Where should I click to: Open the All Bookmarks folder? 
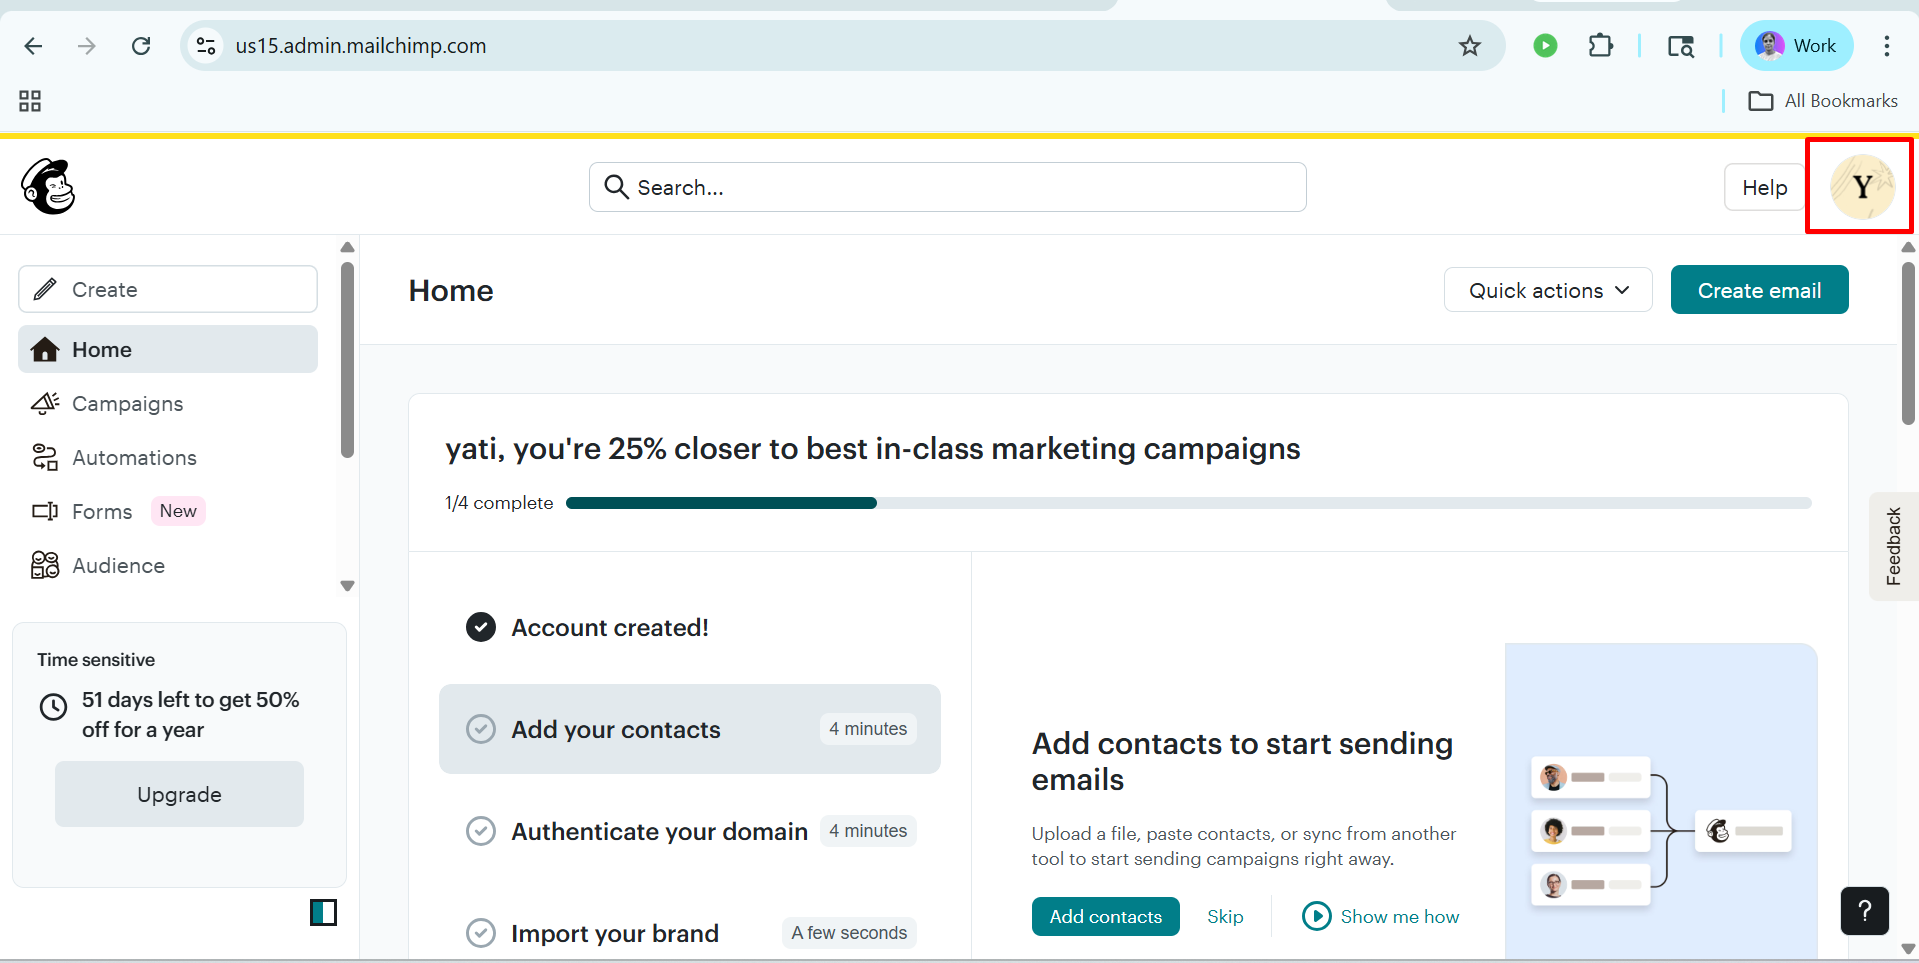(x=1822, y=101)
